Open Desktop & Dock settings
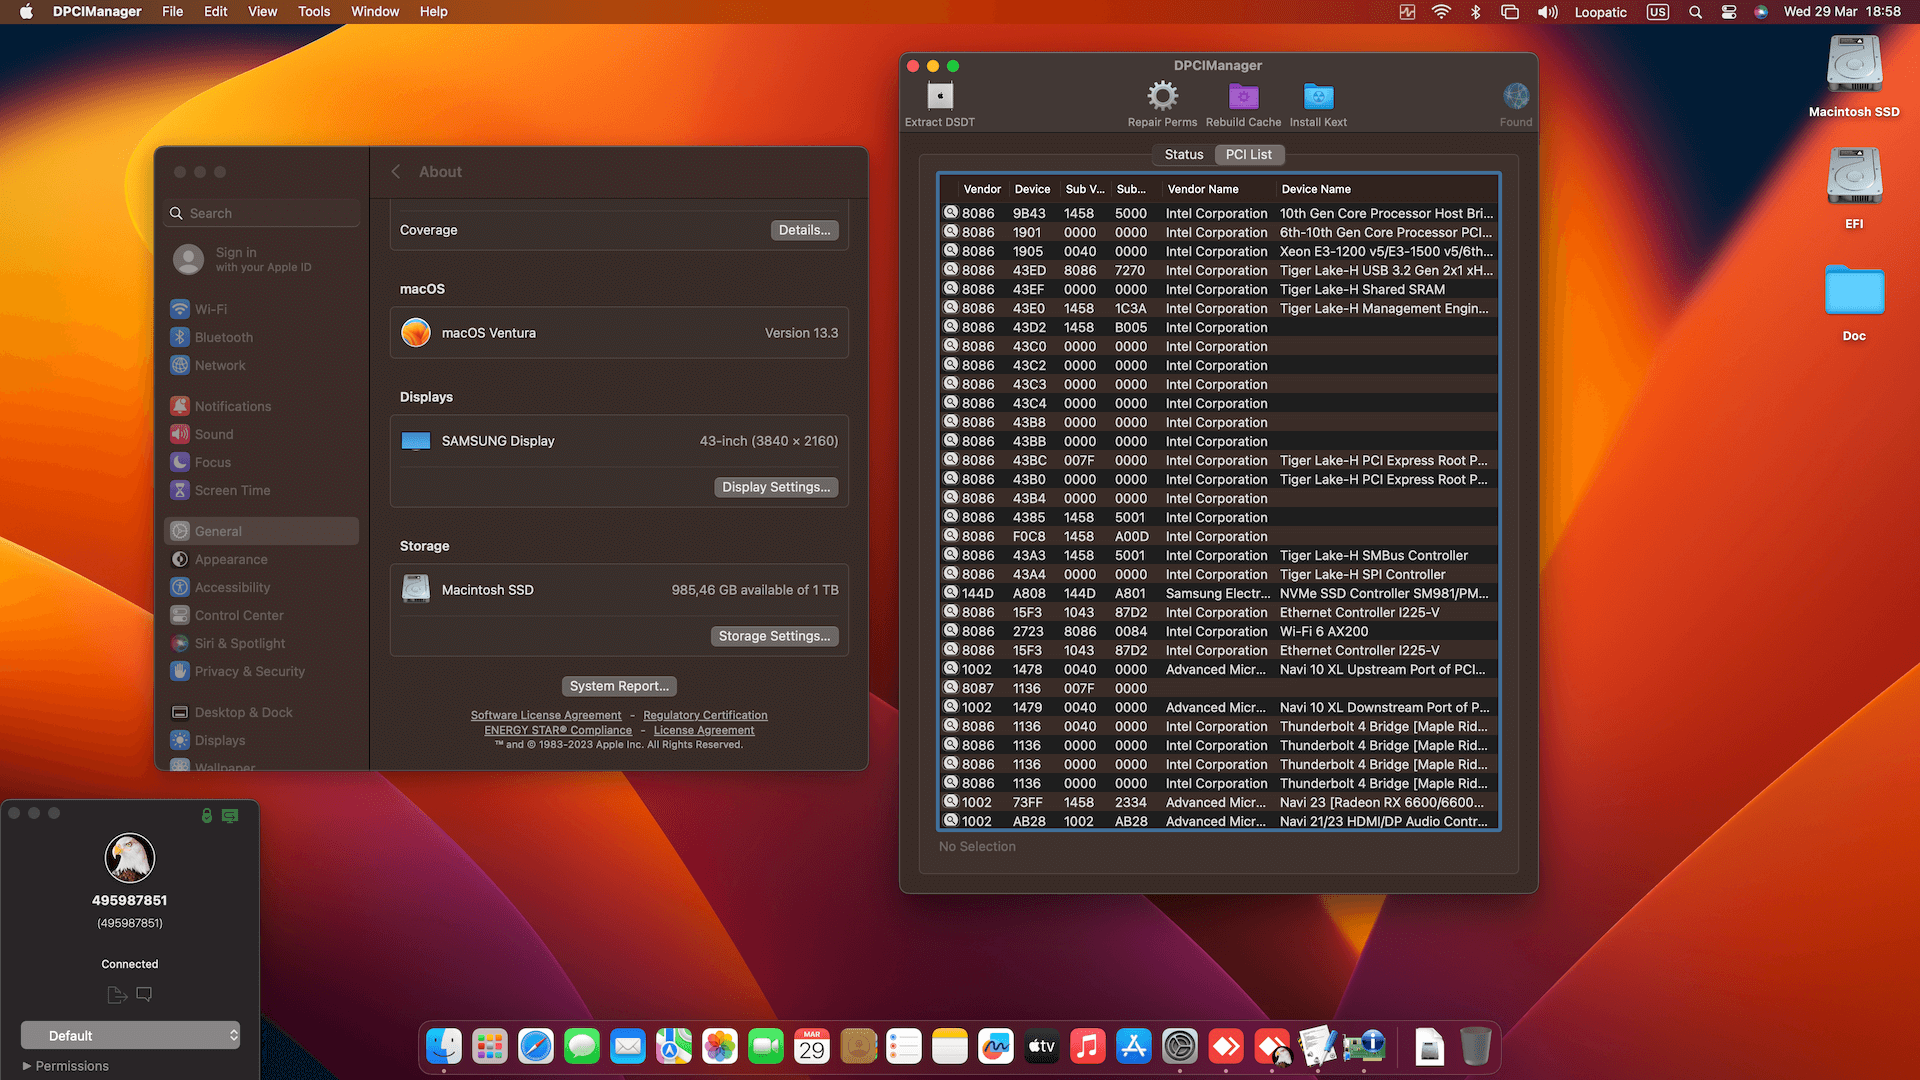The image size is (1920, 1080). (x=242, y=712)
